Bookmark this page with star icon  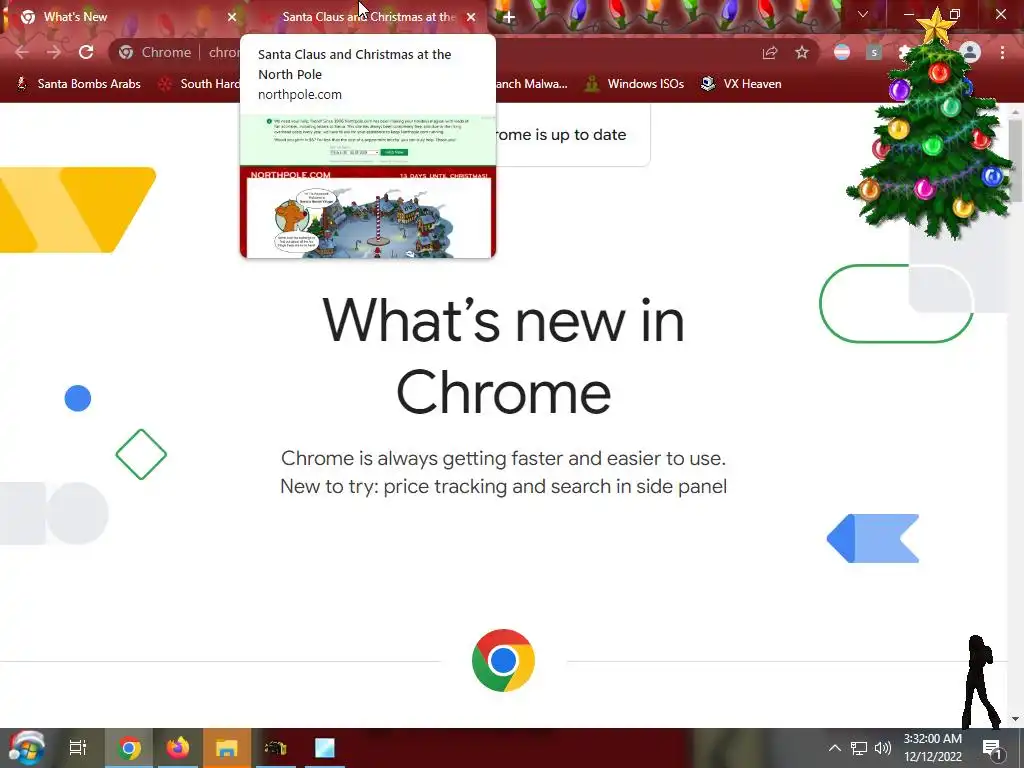tap(802, 52)
